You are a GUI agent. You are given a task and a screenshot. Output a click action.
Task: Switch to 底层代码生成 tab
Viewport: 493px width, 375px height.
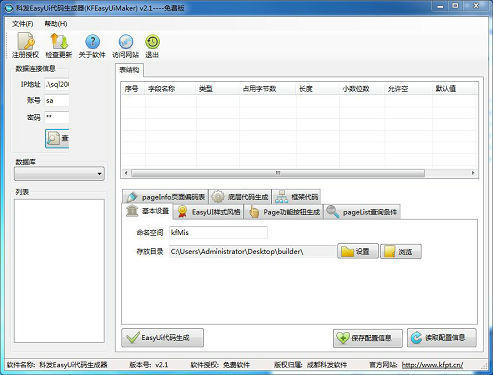tap(240, 197)
